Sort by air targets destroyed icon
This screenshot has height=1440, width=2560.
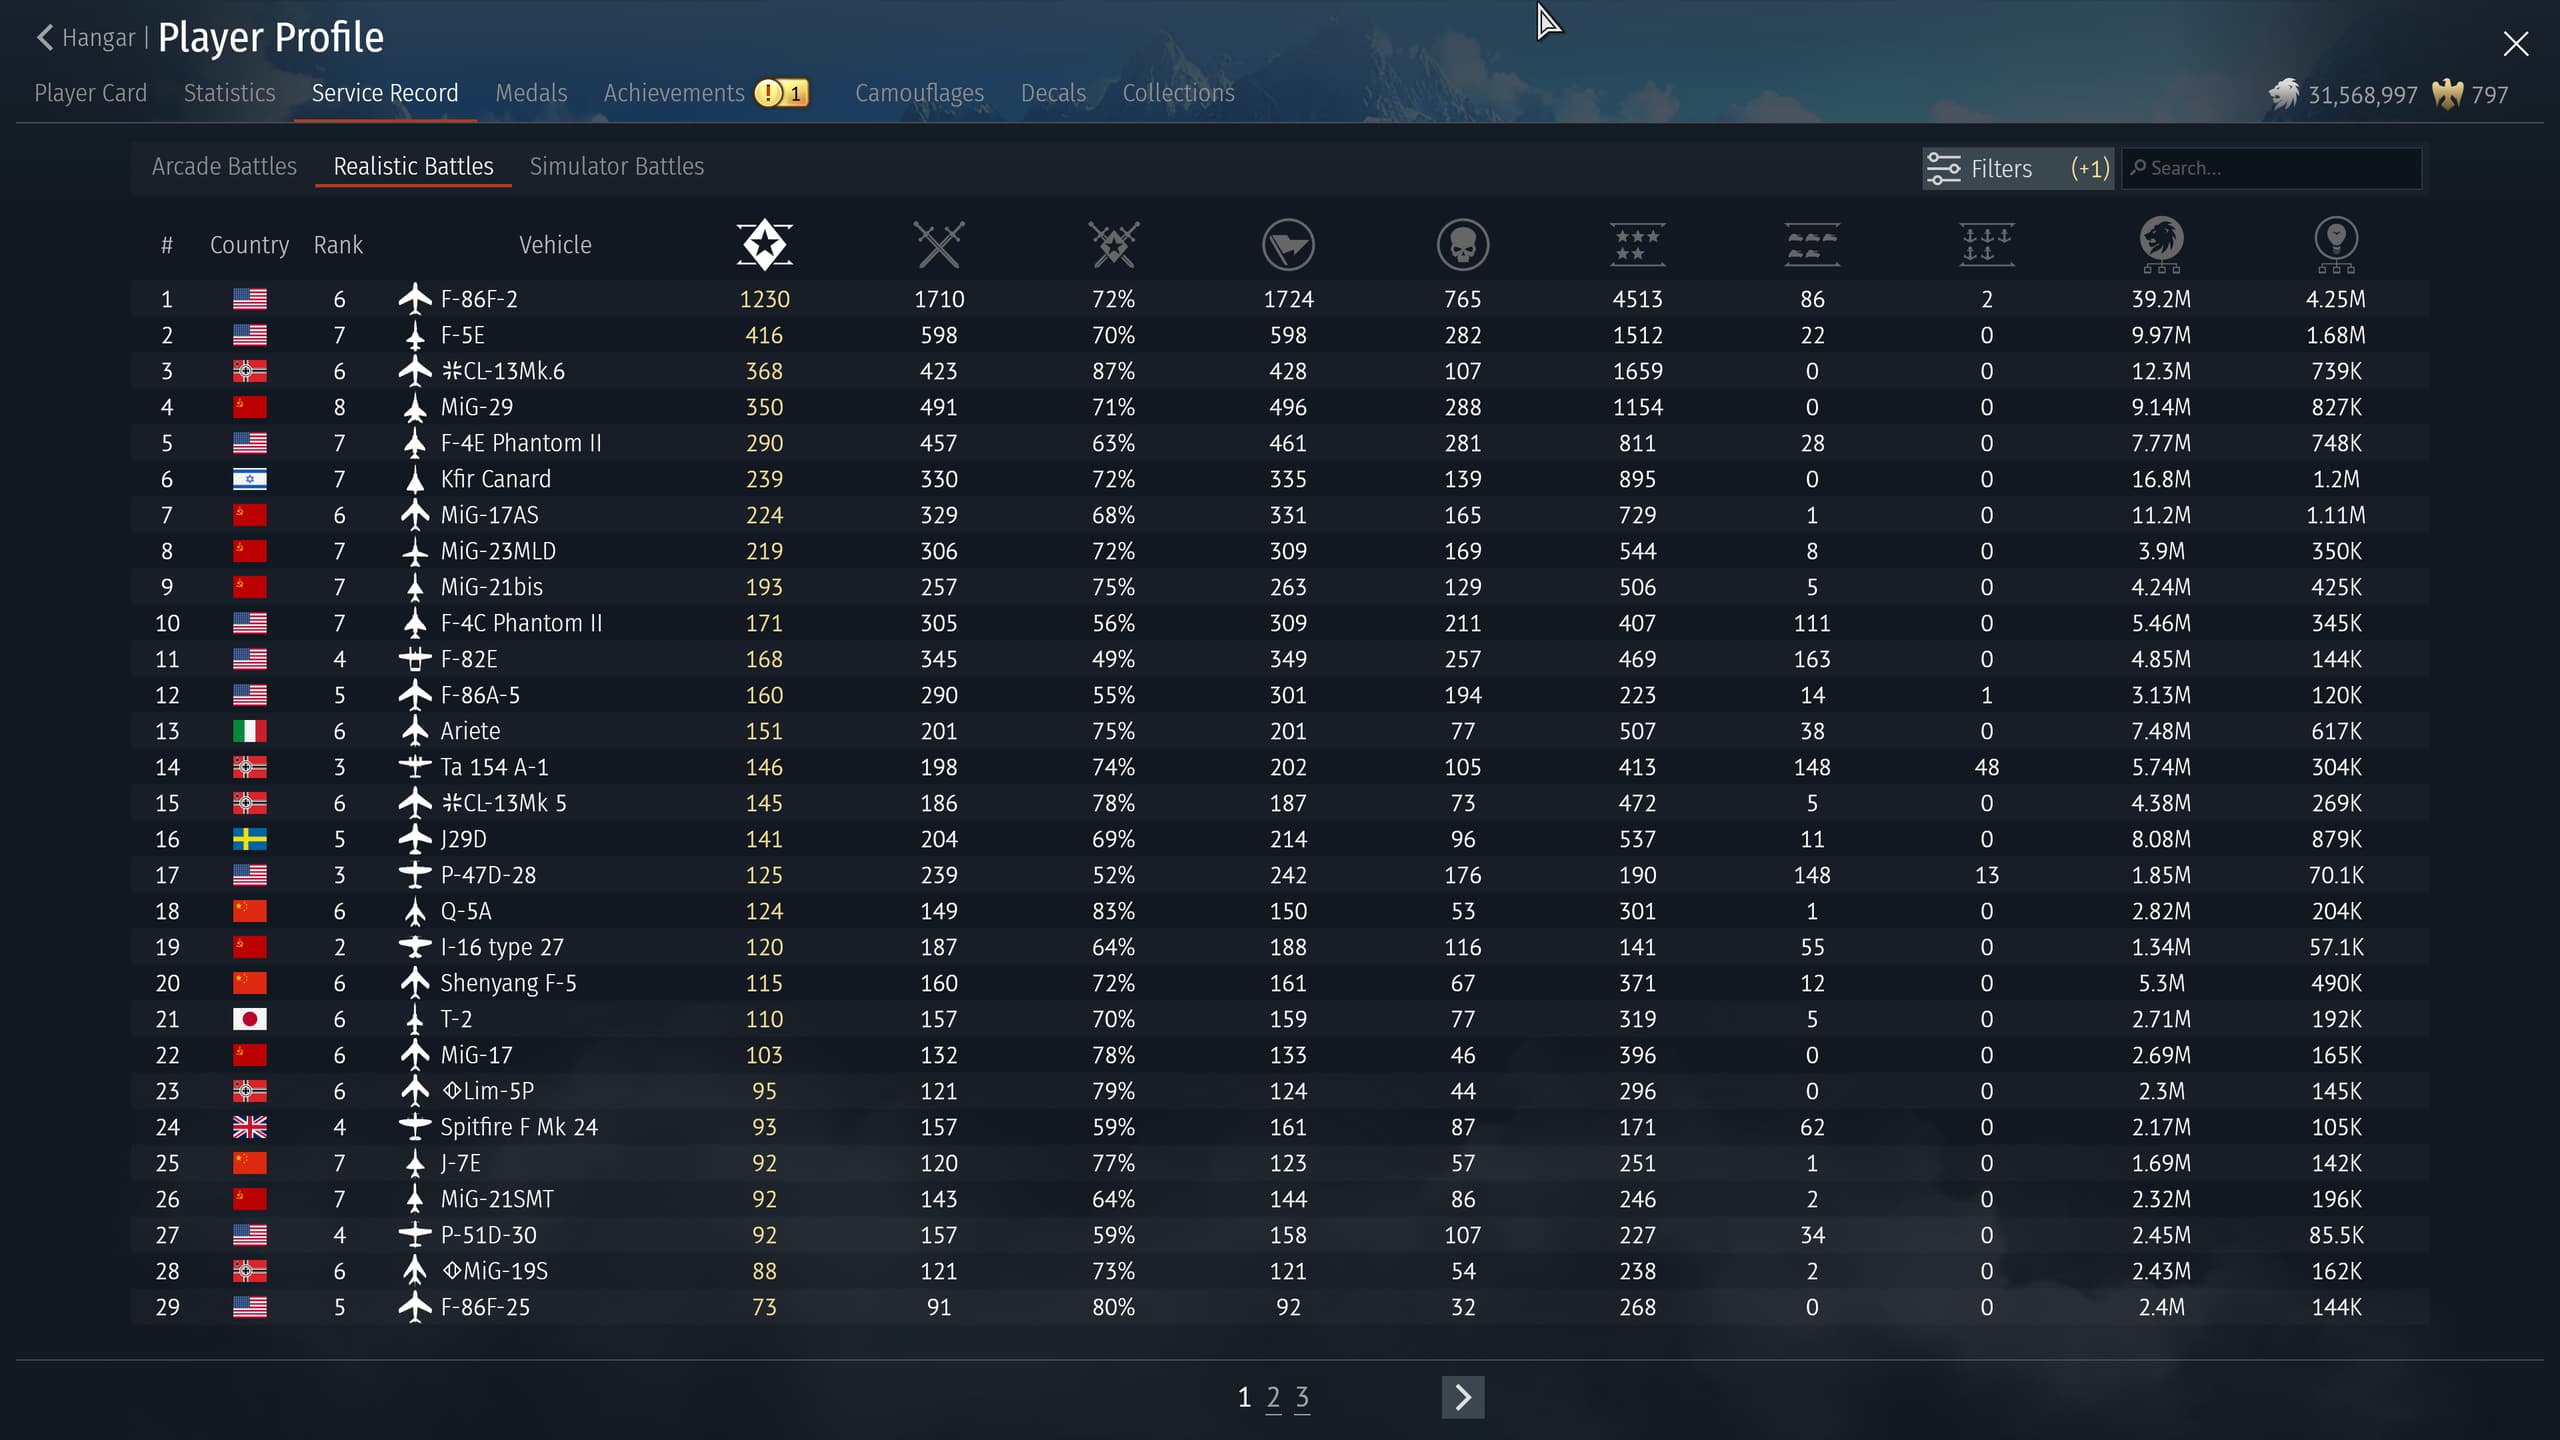(1812, 244)
